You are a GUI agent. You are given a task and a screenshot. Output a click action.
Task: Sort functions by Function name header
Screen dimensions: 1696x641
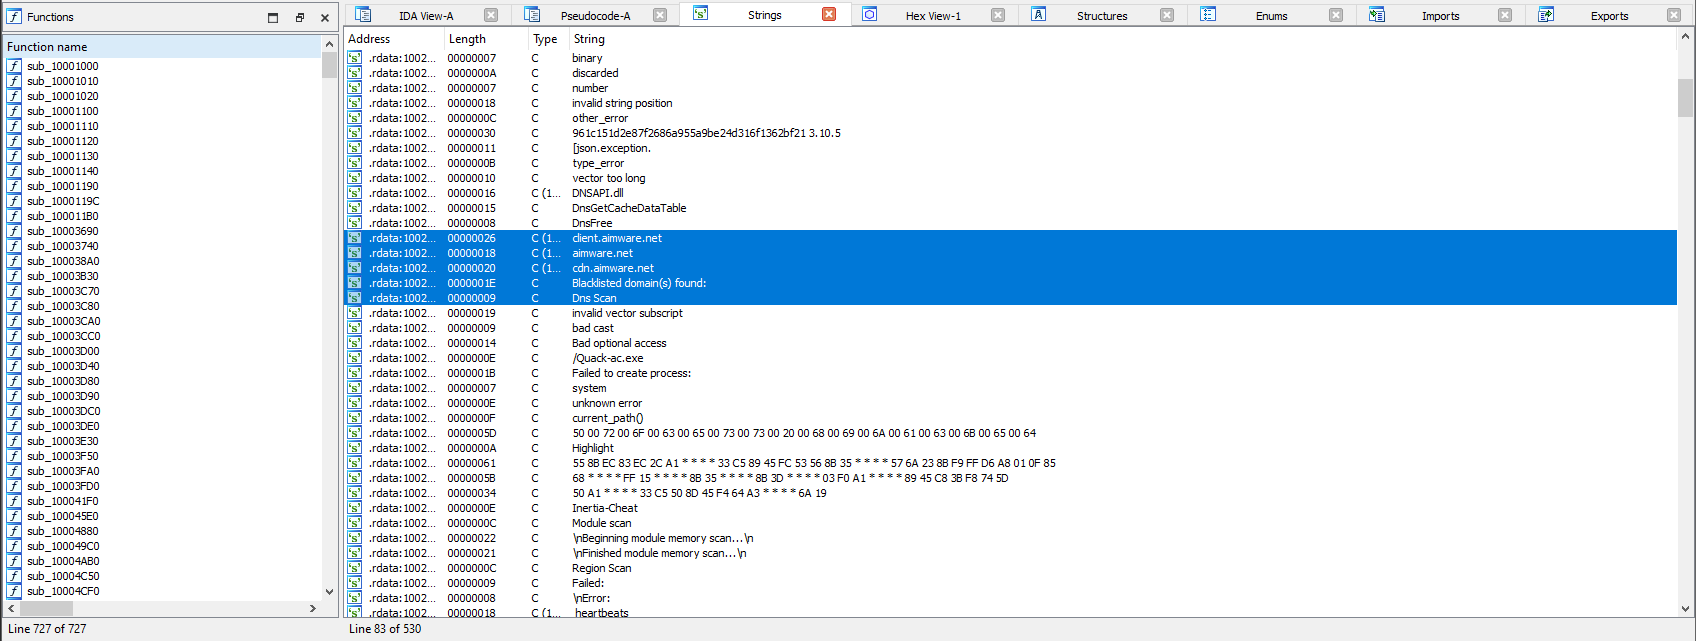[x=47, y=47]
